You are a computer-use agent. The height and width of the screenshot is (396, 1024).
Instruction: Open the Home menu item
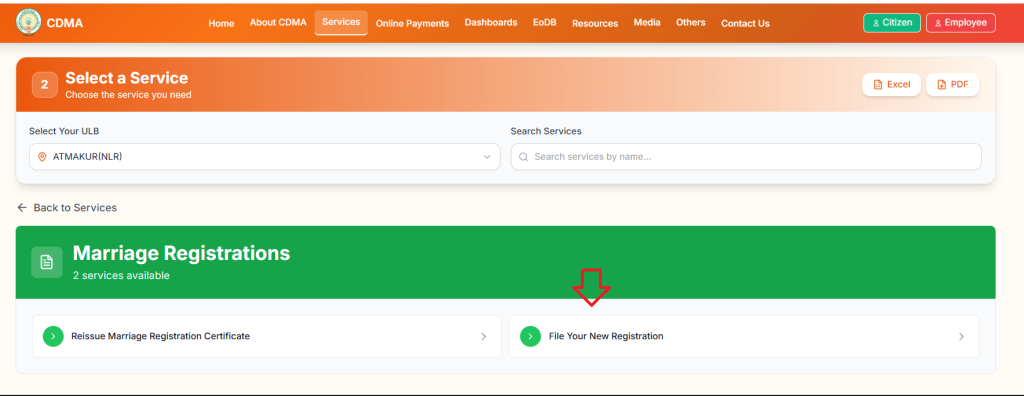(x=221, y=23)
